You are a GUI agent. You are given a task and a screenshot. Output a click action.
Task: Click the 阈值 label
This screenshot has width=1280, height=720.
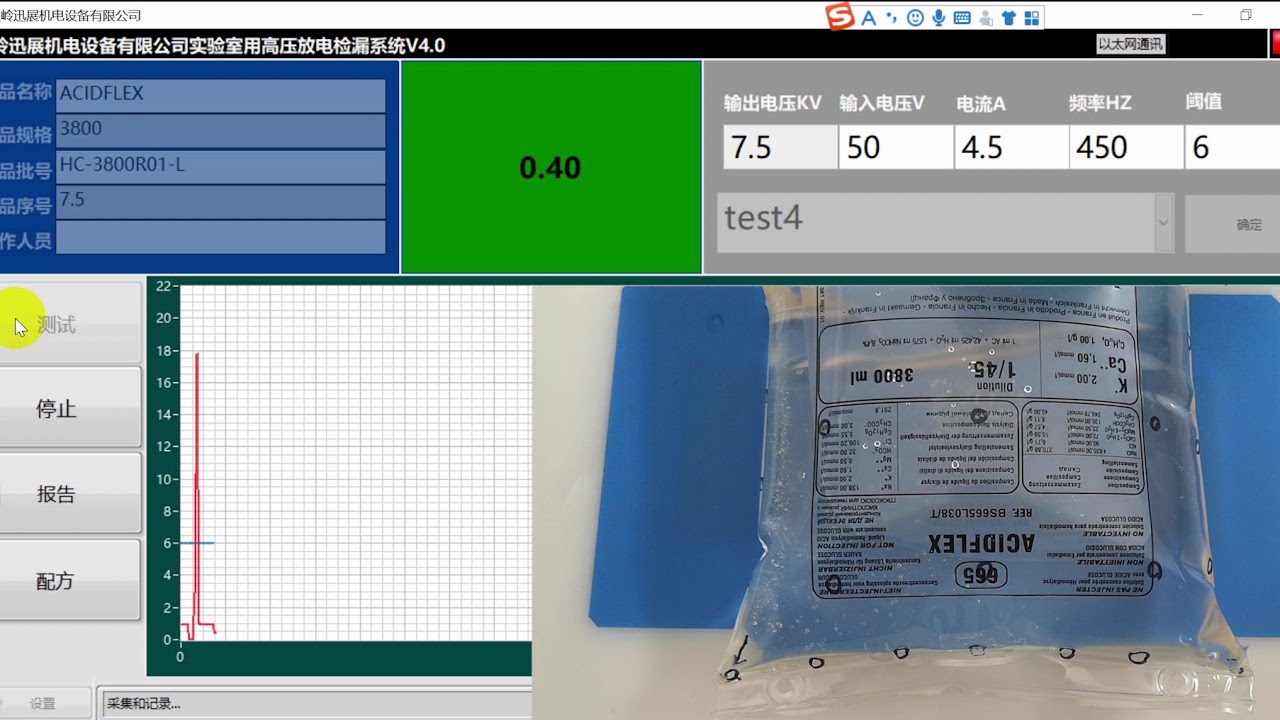(1204, 102)
